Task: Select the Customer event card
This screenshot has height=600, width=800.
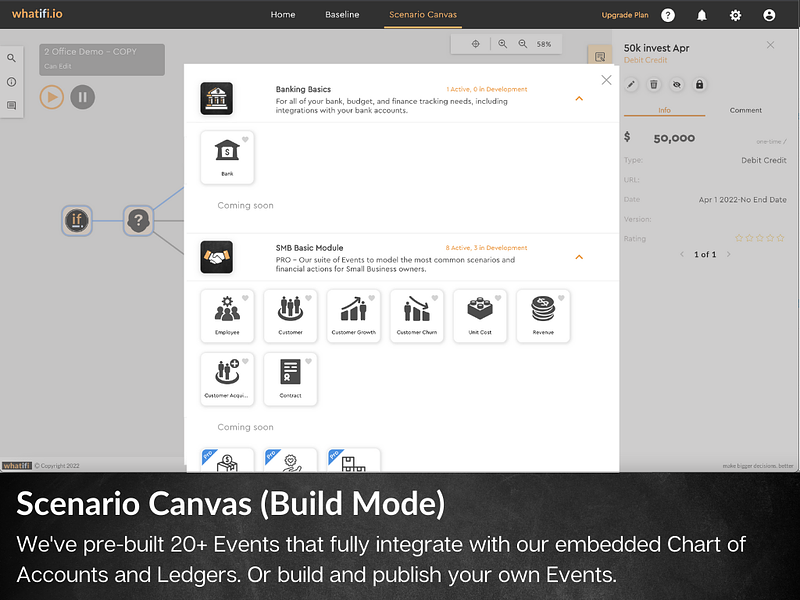Action: [290, 316]
